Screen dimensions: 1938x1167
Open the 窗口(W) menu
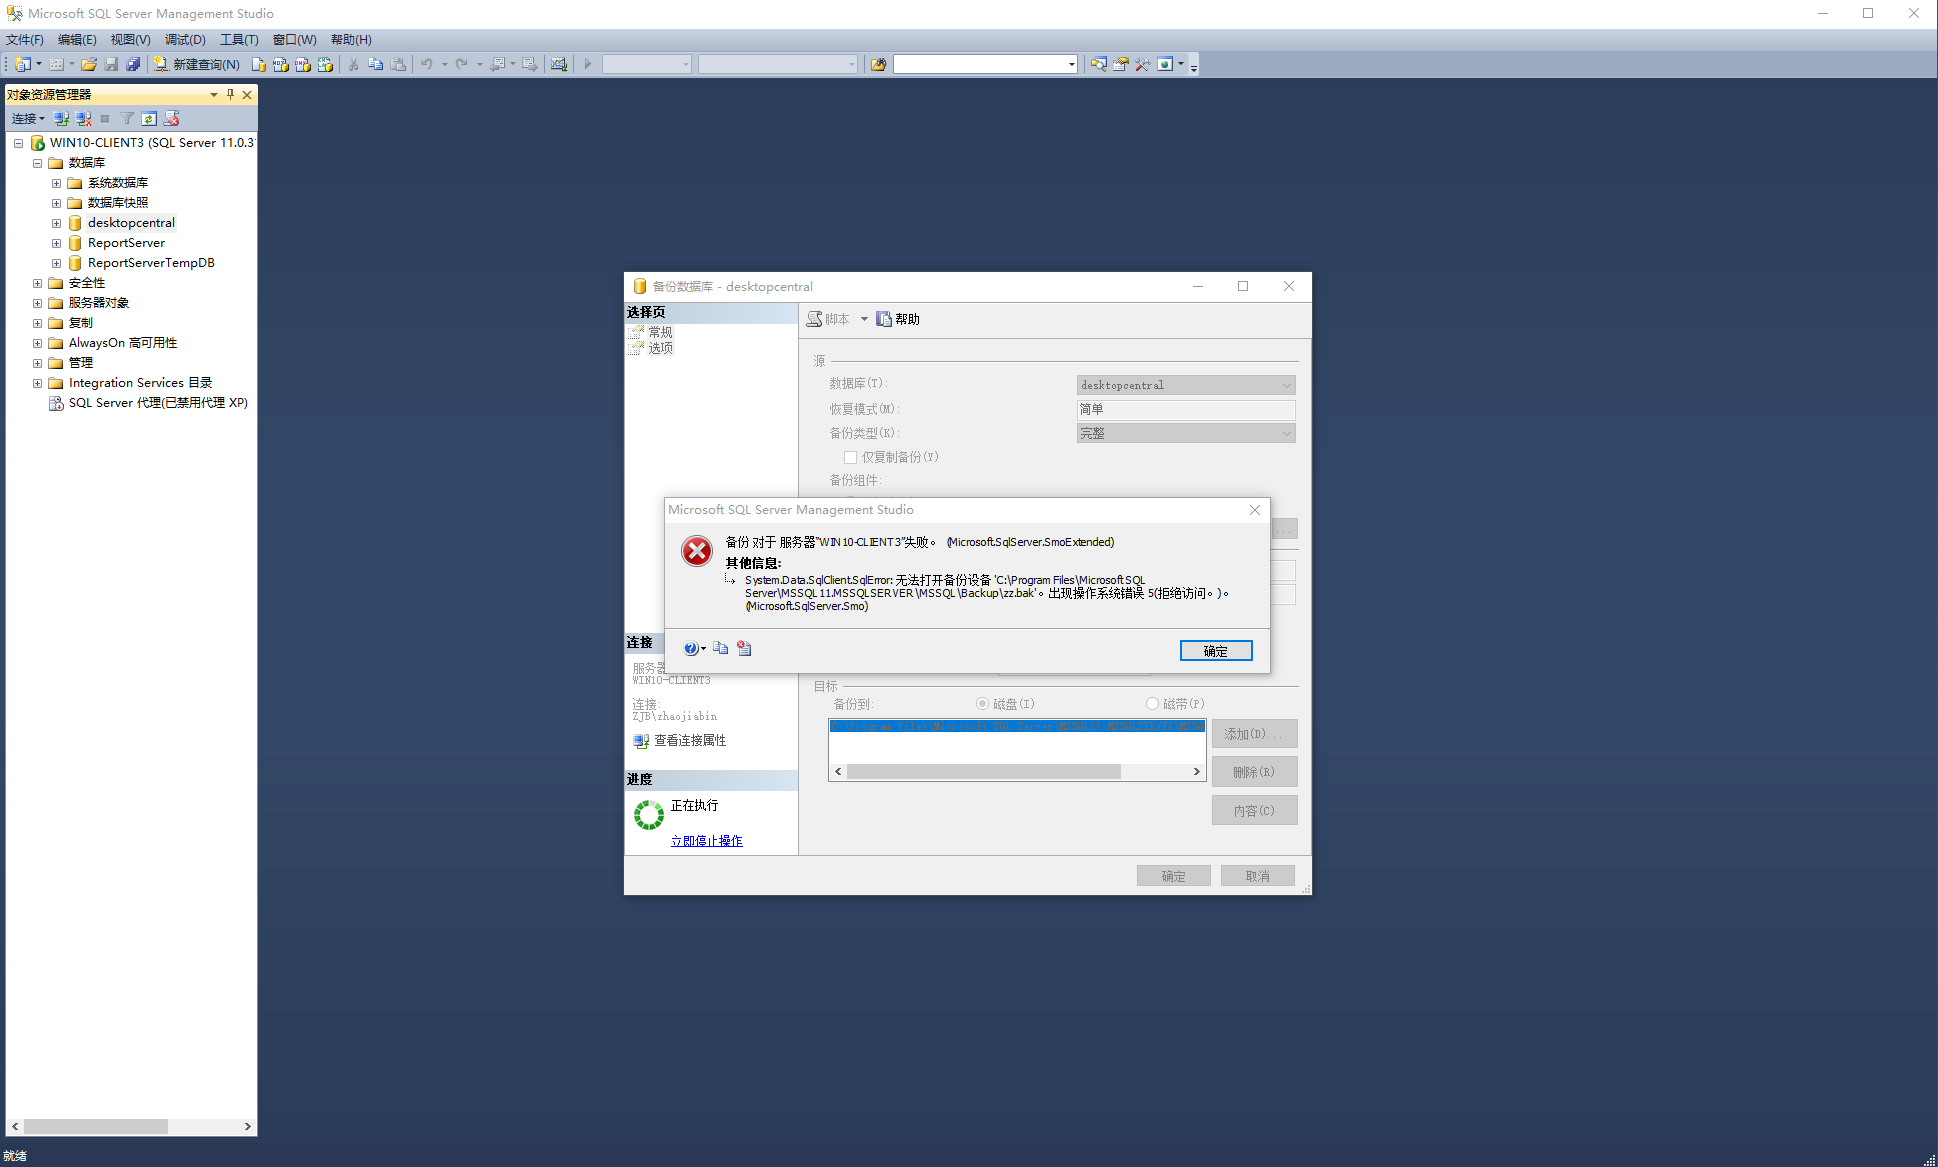tap(294, 40)
